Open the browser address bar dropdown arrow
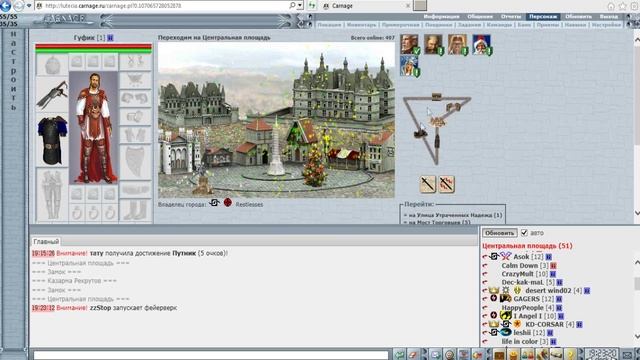The width and height of the screenshot is (640, 360). [x=300, y=6]
